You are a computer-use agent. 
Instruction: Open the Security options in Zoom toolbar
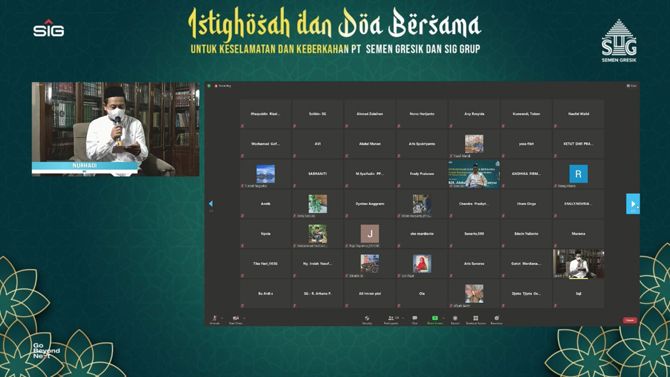click(367, 320)
